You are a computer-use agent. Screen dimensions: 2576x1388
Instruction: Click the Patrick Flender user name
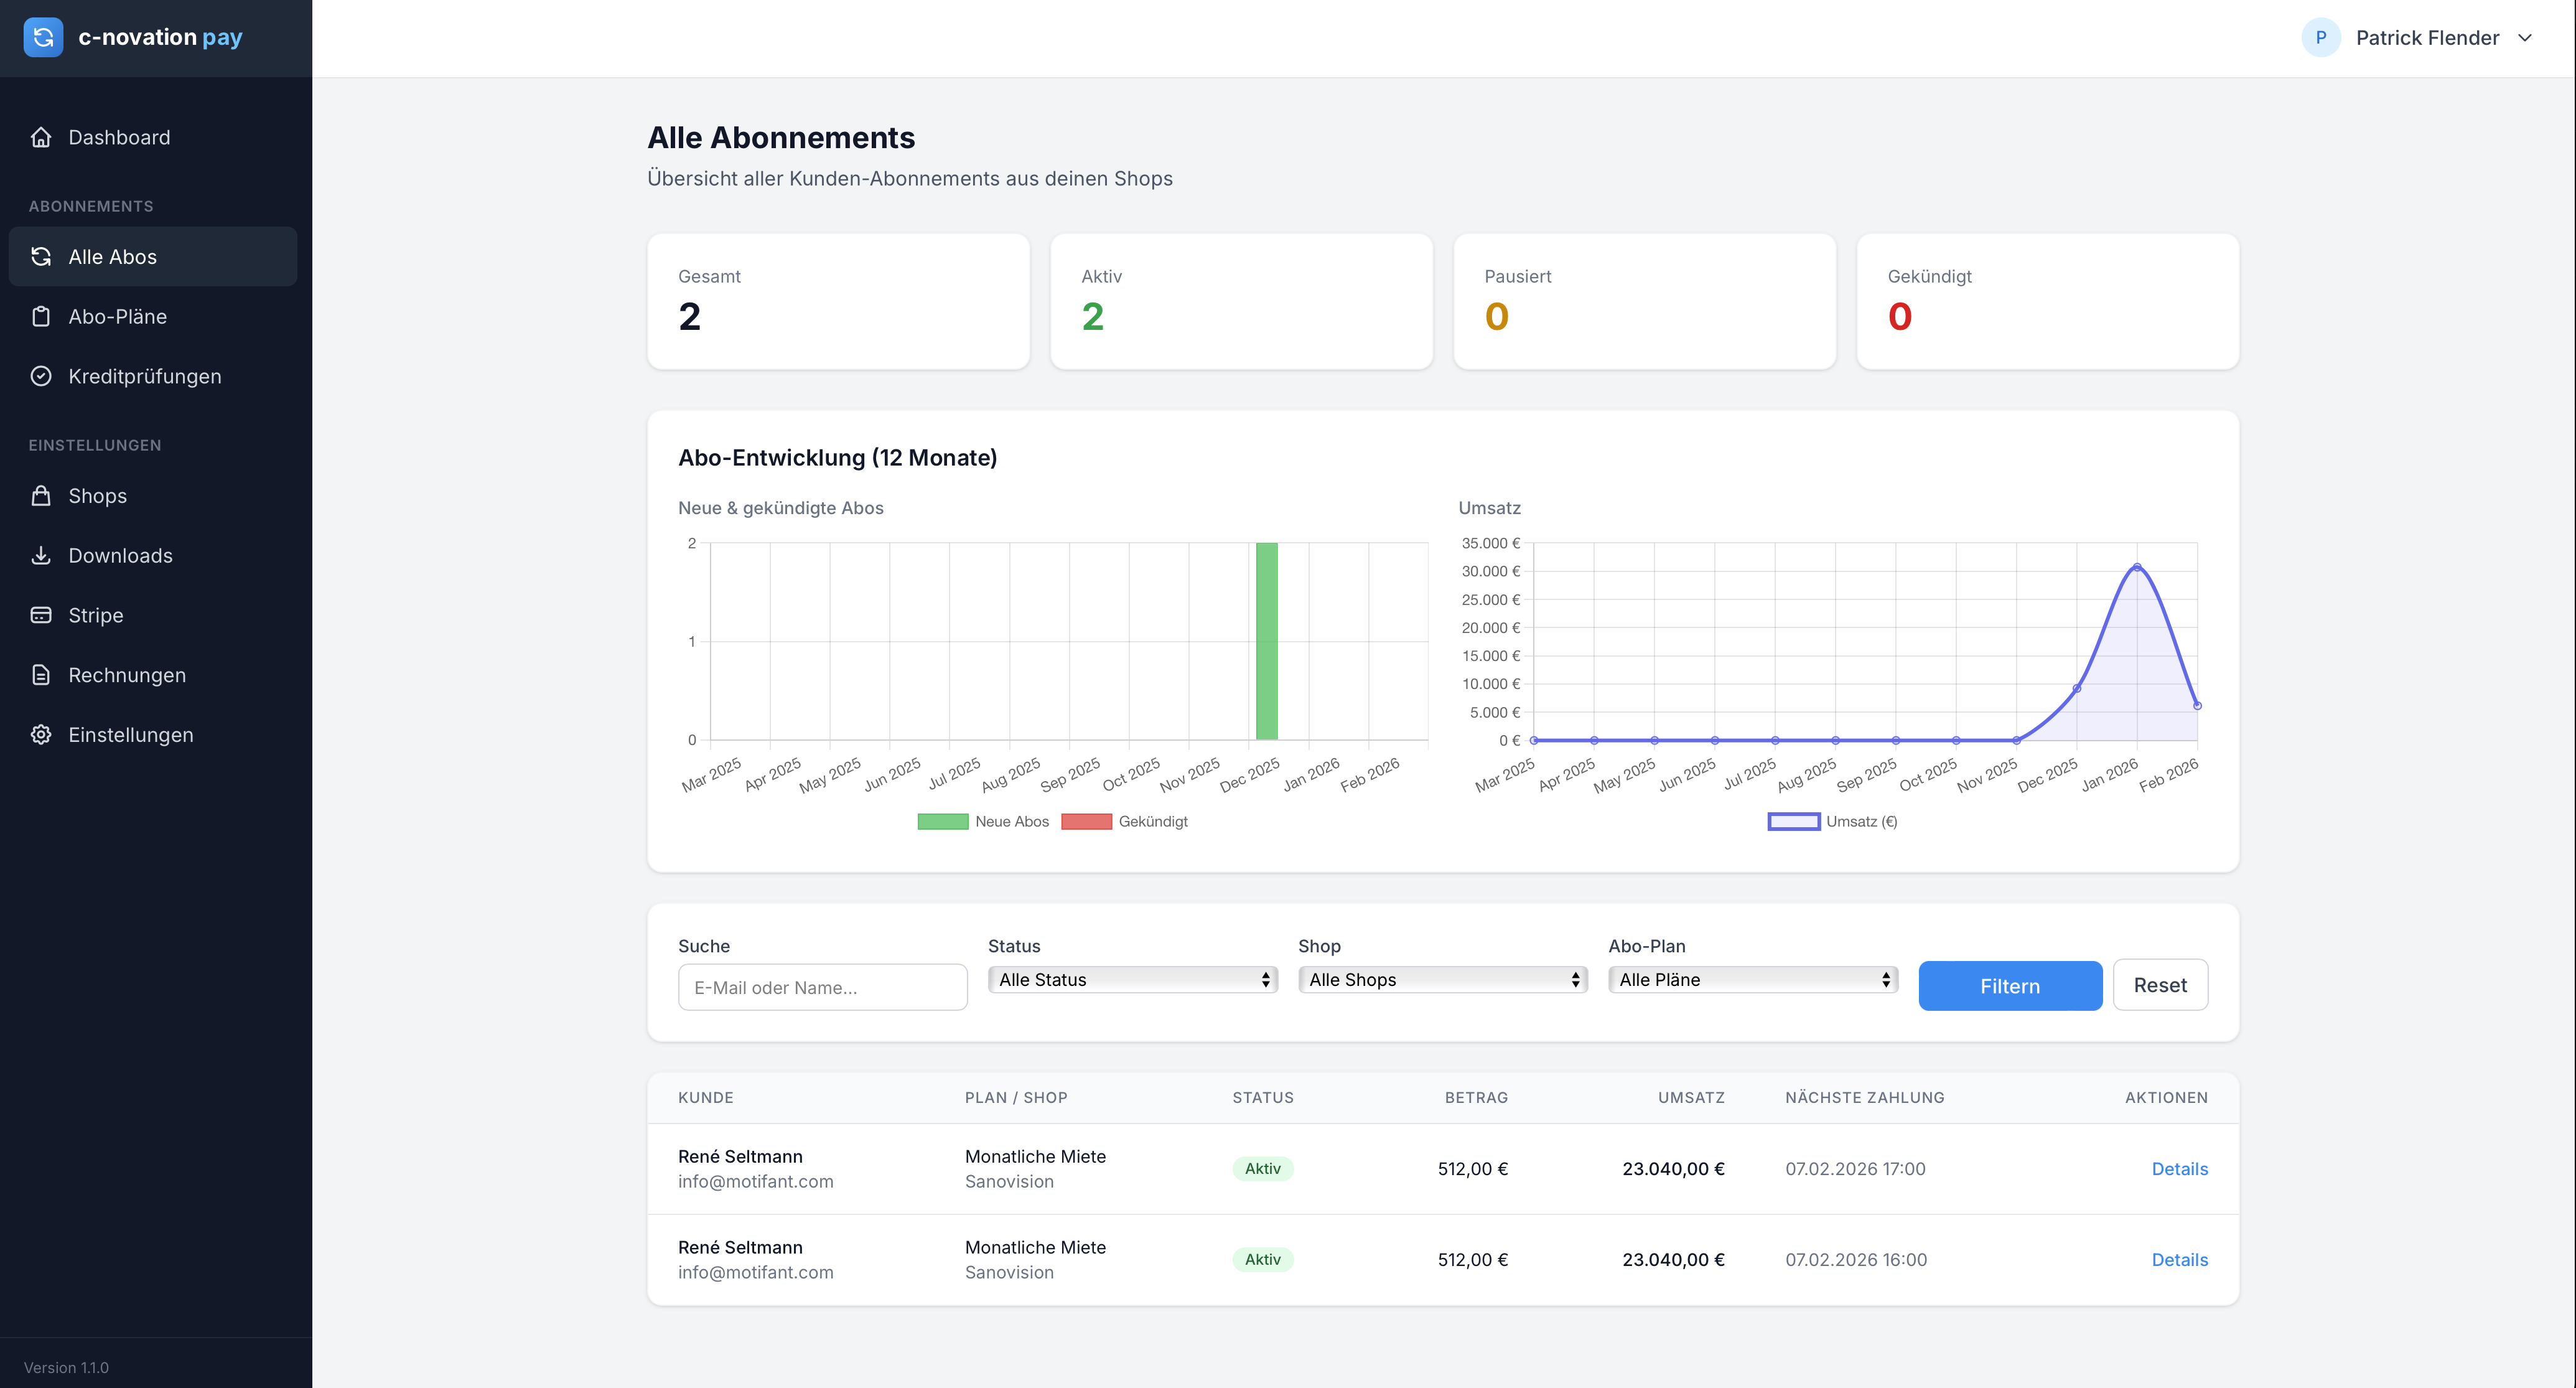coord(2427,38)
